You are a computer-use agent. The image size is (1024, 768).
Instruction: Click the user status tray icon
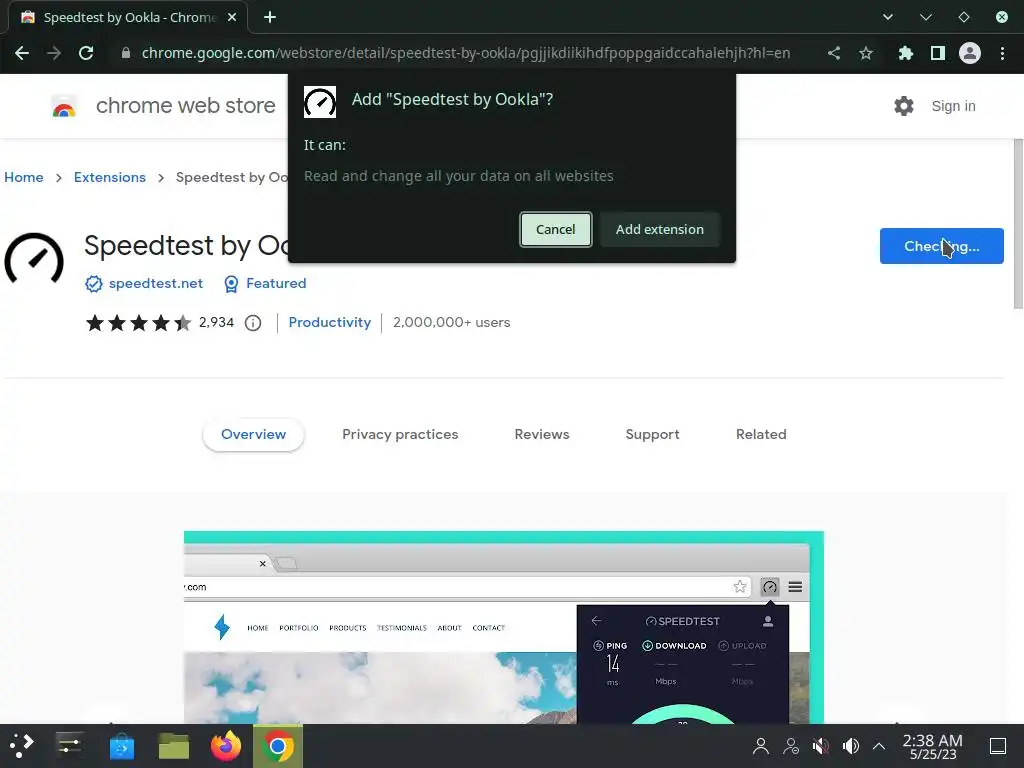791,746
